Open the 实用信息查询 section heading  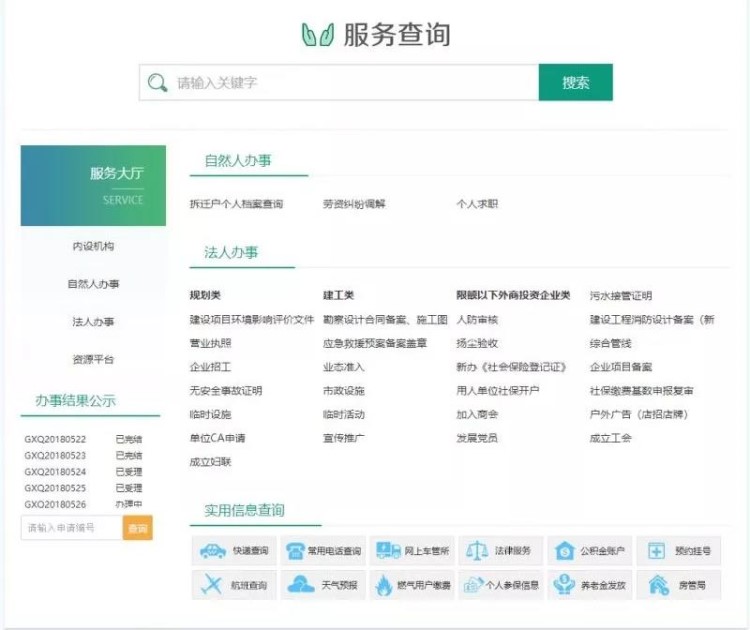(244, 510)
